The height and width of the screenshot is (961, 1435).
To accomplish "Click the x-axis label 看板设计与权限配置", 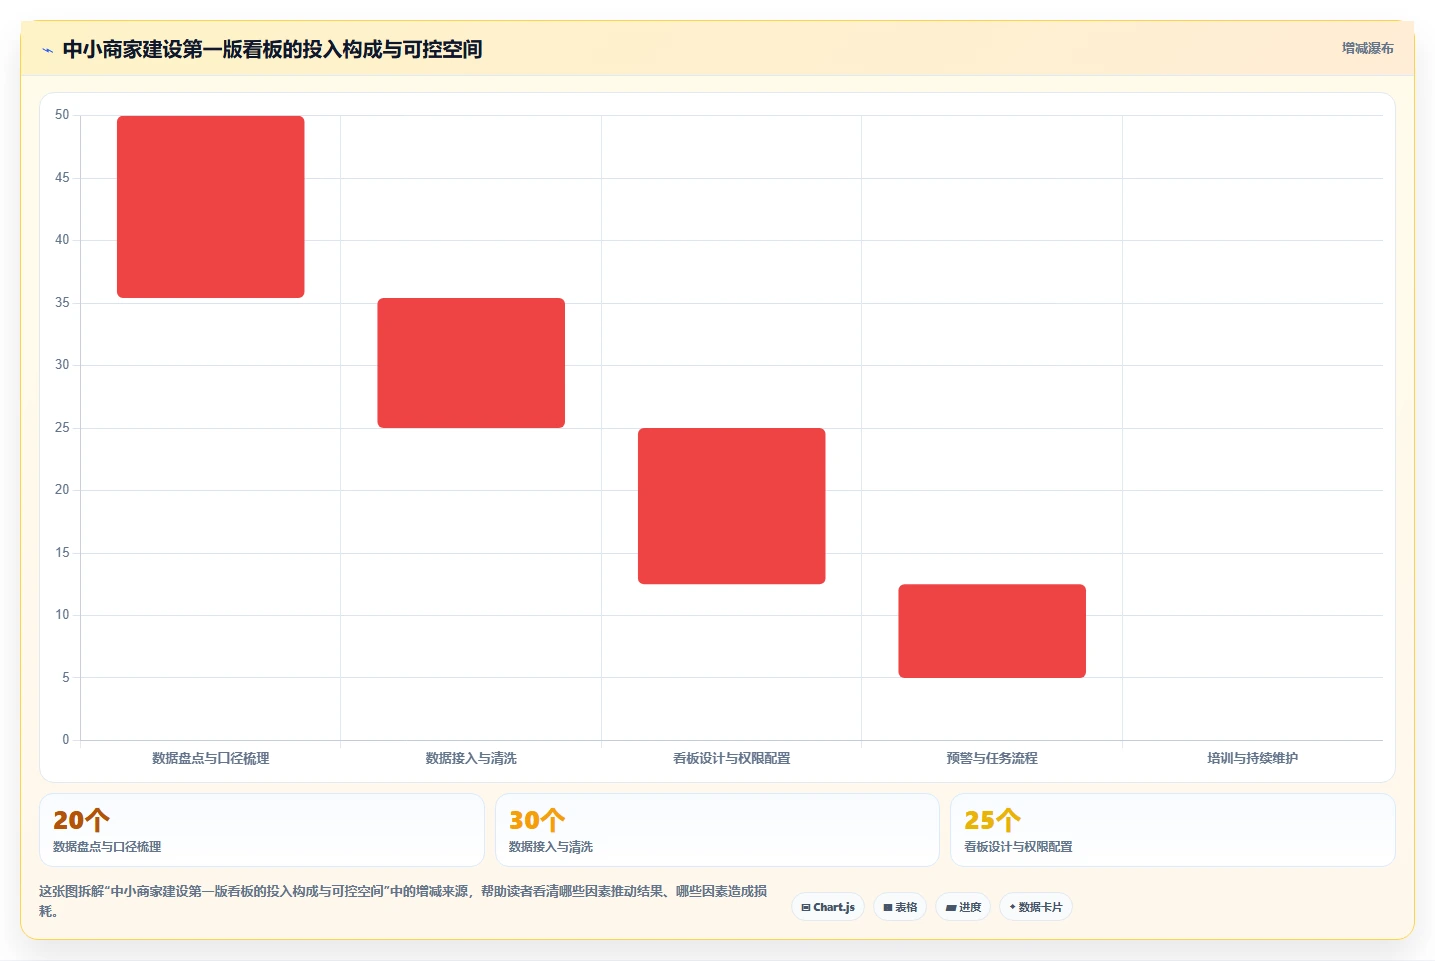I will click(x=732, y=758).
